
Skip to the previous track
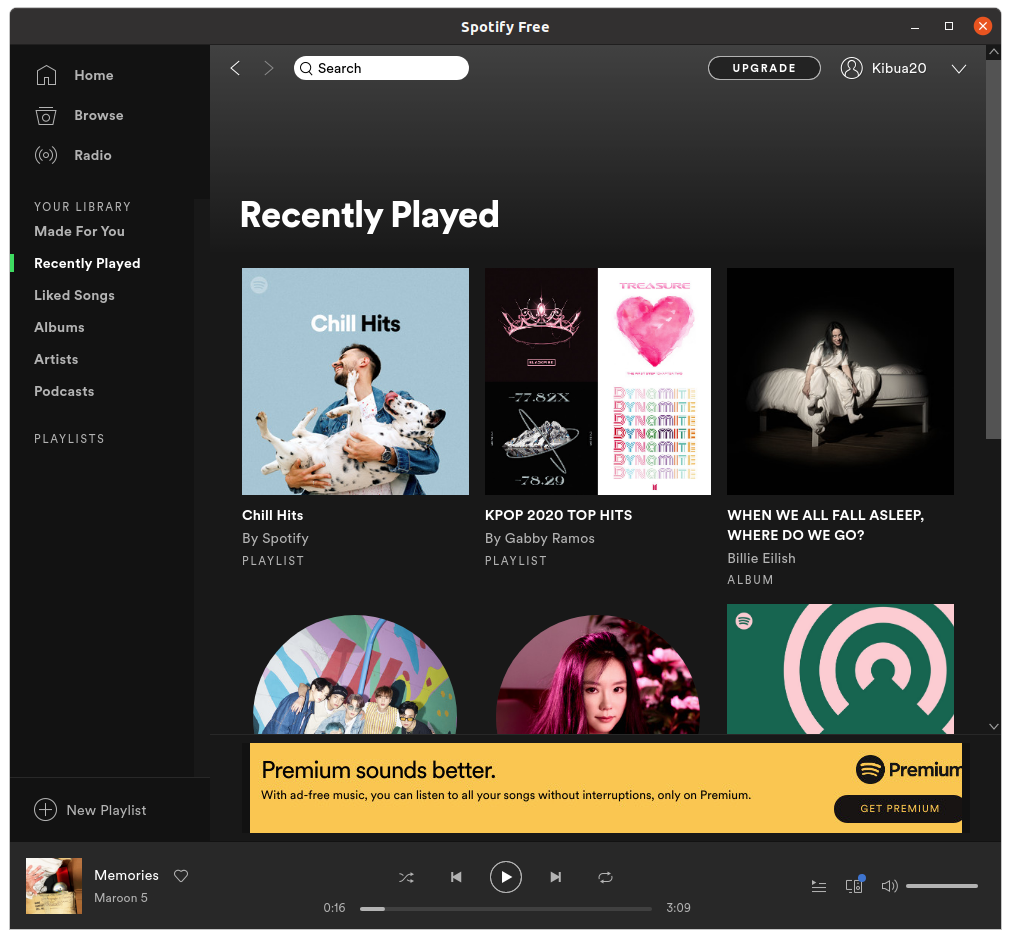pyautogui.click(x=456, y=877)
